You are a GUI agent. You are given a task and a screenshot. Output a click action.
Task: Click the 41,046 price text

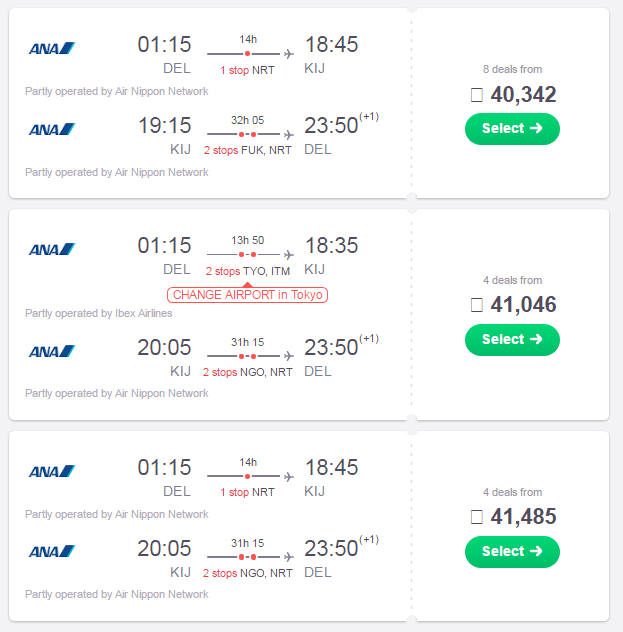point(523,305)
